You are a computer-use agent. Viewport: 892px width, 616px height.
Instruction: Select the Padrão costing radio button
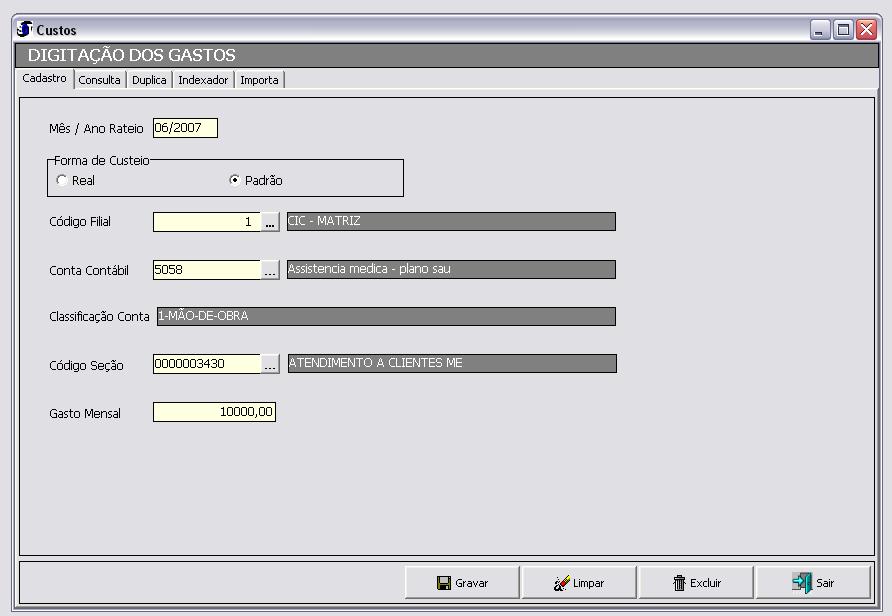tap(235, 181)
